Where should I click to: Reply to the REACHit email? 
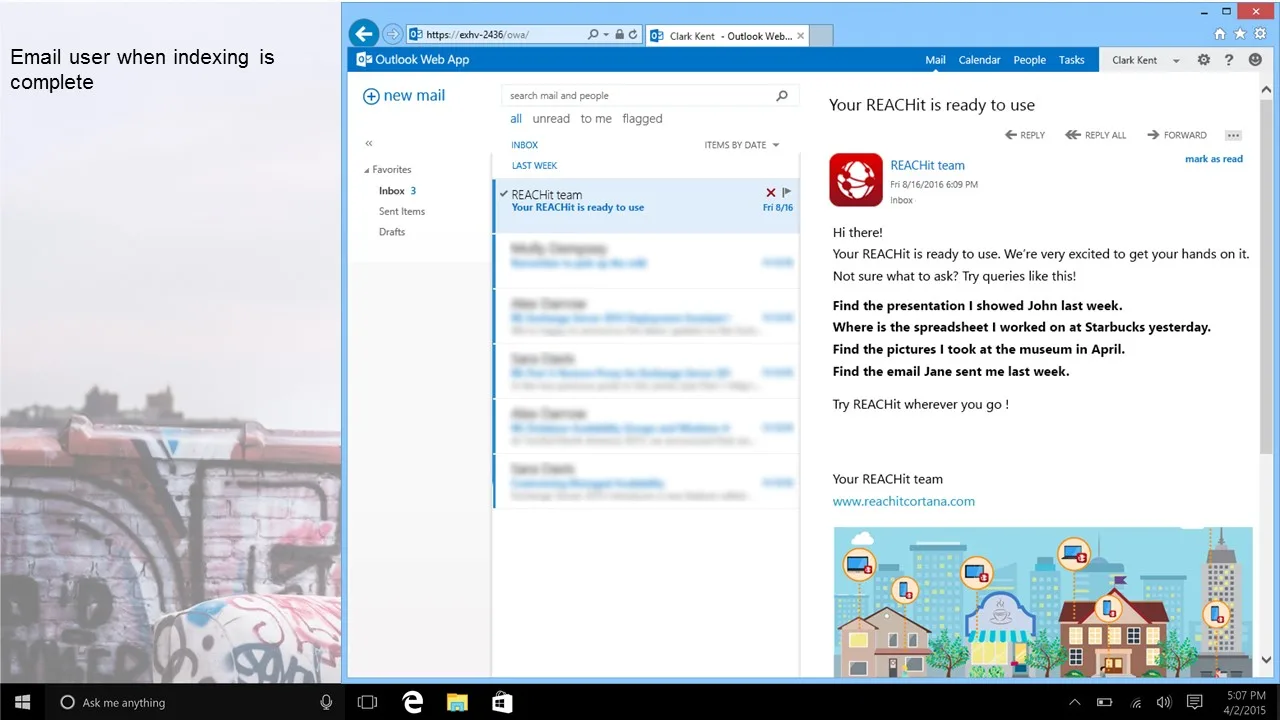click(x=1025, y=135)
